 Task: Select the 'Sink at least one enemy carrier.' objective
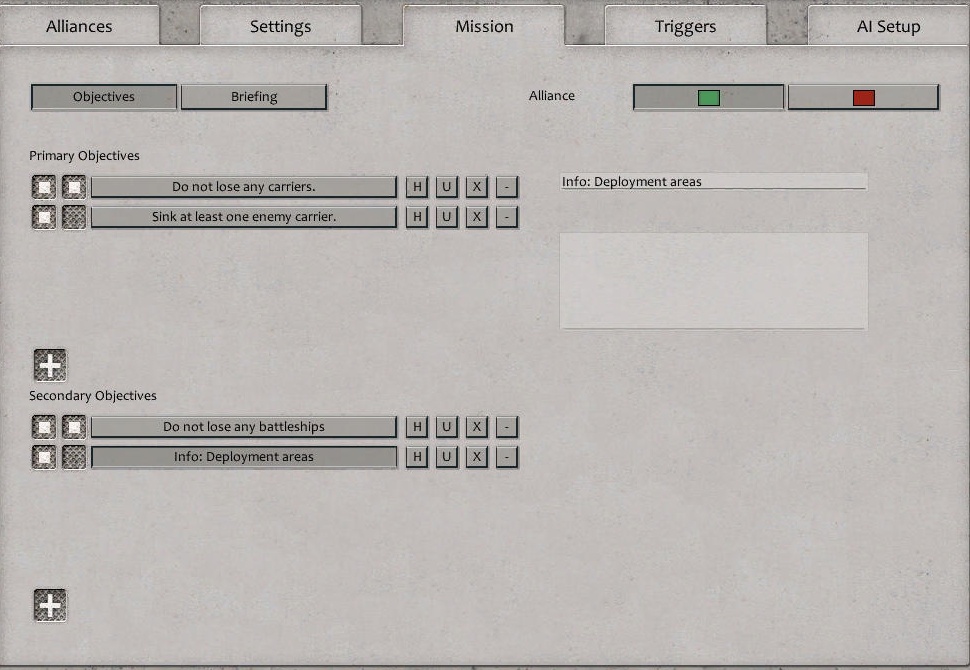click(x=244, y=217)
